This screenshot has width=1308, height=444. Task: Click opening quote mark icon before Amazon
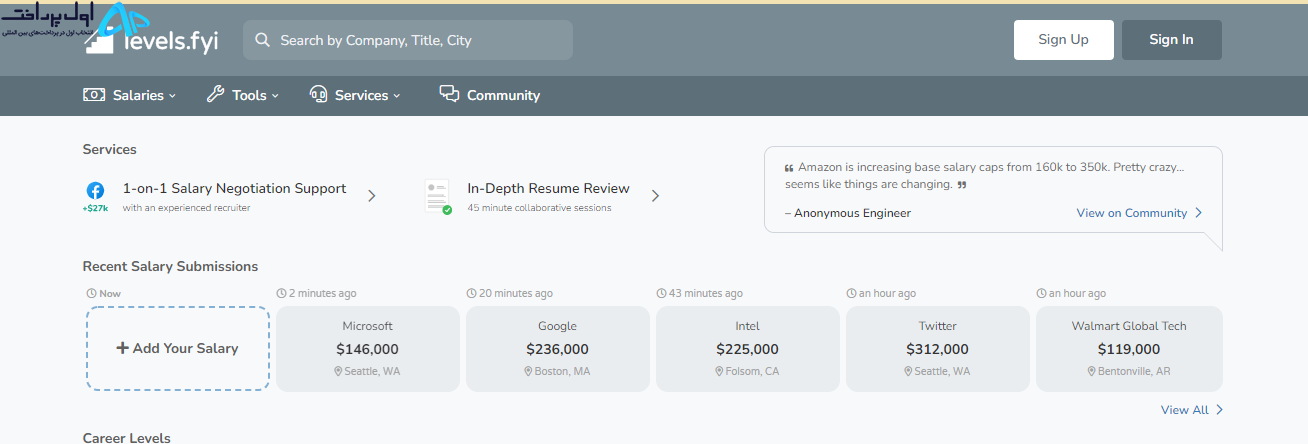tap(789, 168)
